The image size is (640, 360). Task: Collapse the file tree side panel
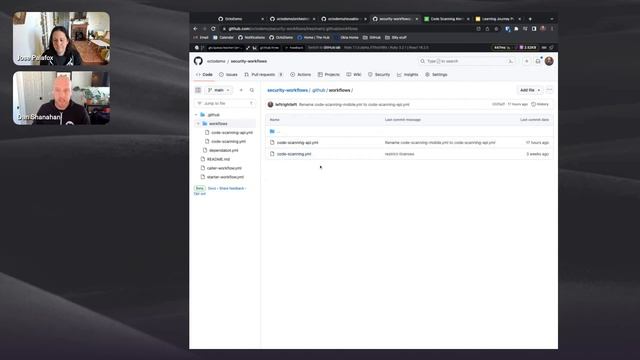click(x=198, y=90)
